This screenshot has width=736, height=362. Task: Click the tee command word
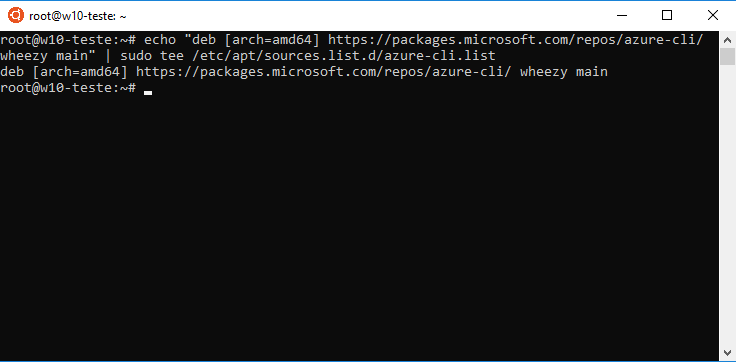[x=172, y=56]
